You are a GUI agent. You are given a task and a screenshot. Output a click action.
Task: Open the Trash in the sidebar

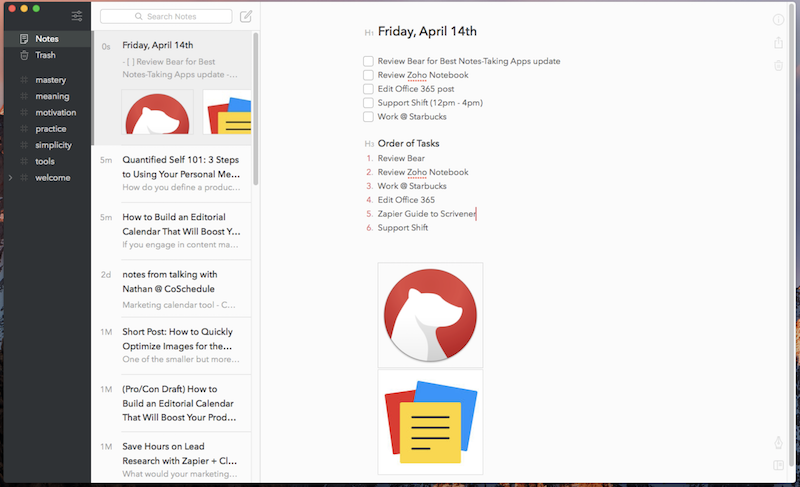coord(45,55)
